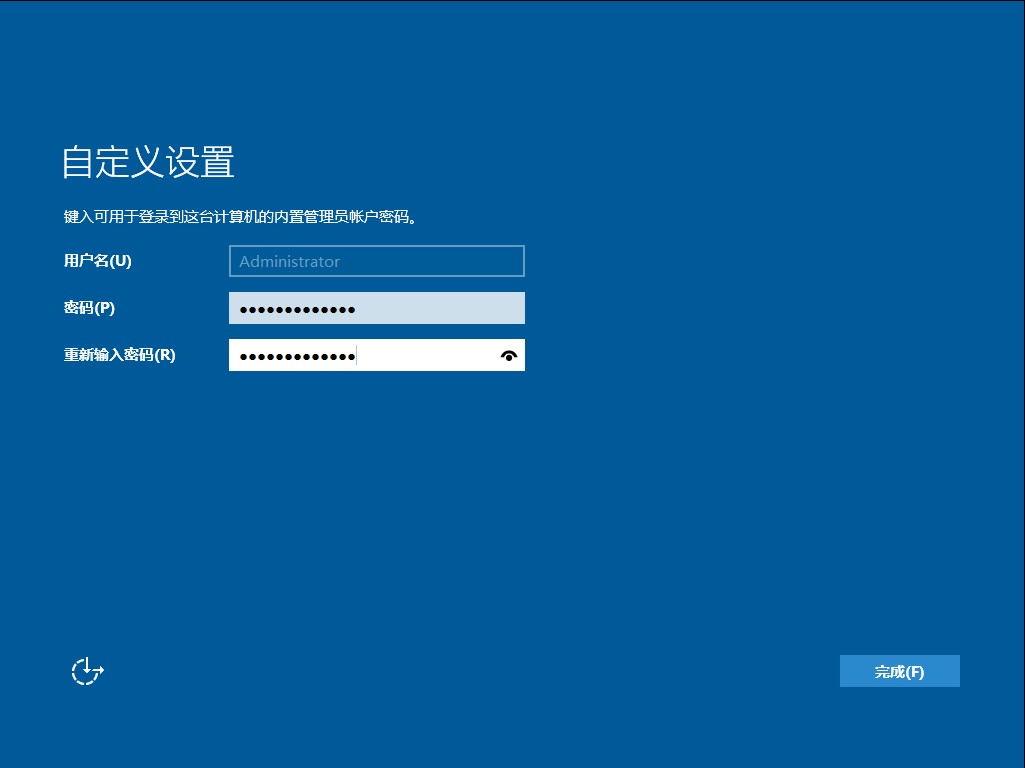1025x768 pixels.
Task: Click the 完成 text on the finish button
Action: click(x=889, y=672)
